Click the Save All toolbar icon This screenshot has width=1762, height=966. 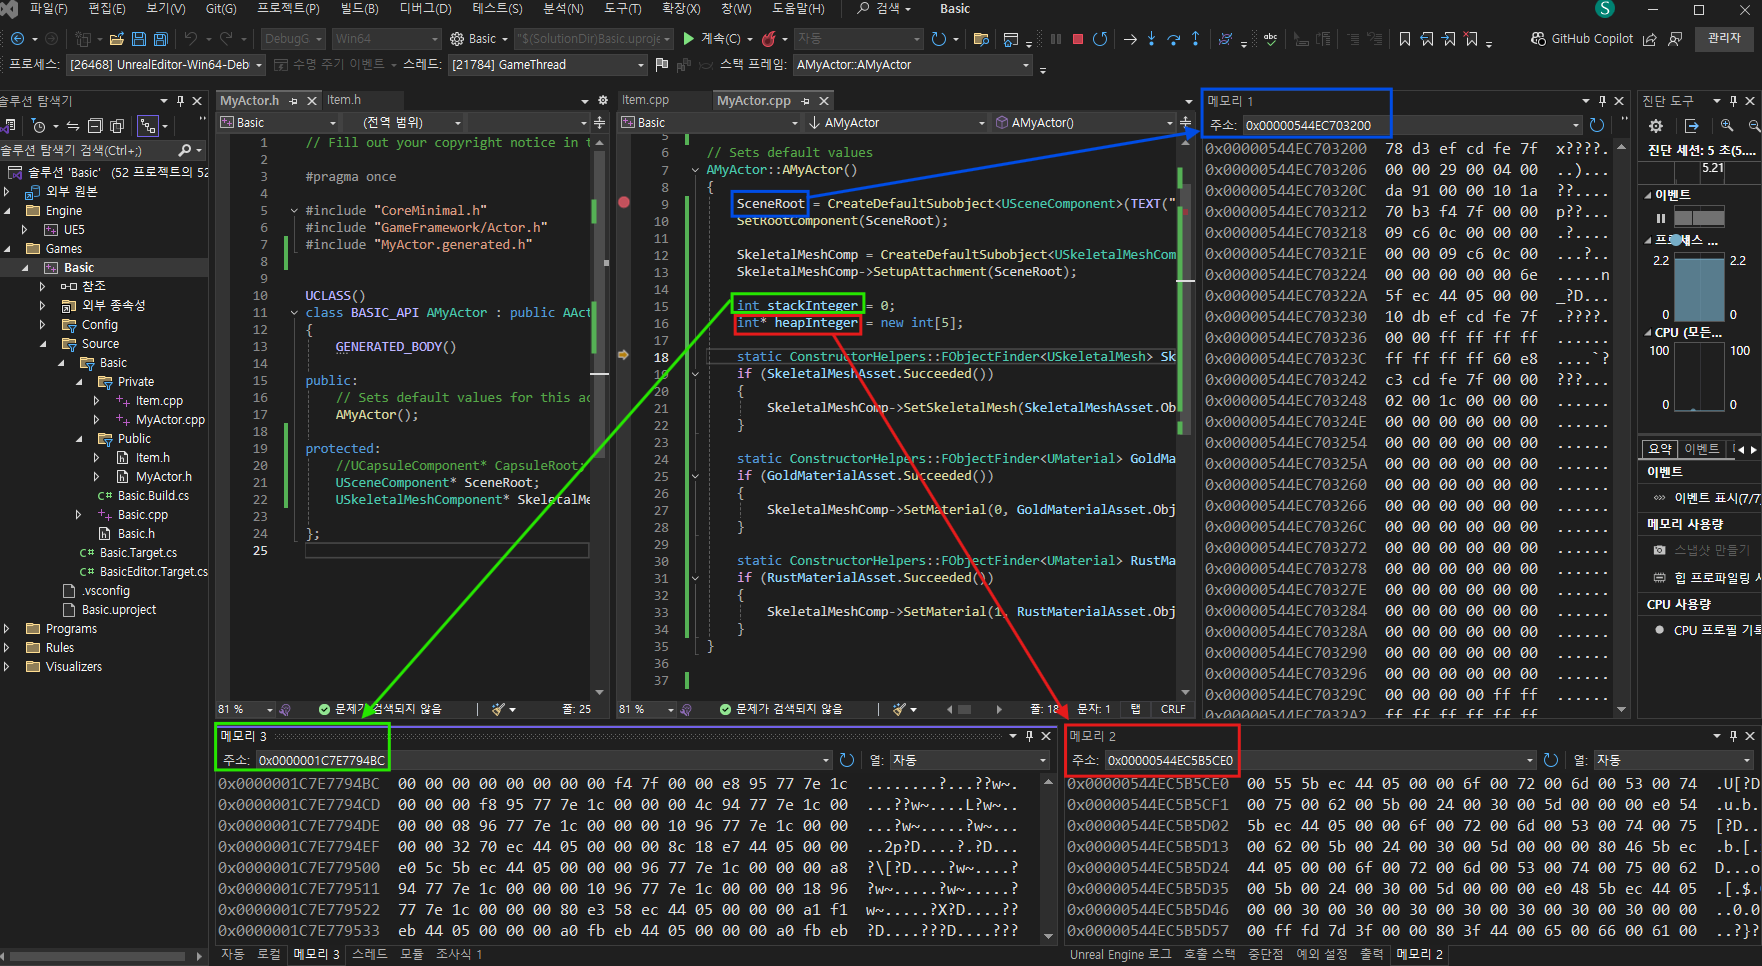(159, 39)
